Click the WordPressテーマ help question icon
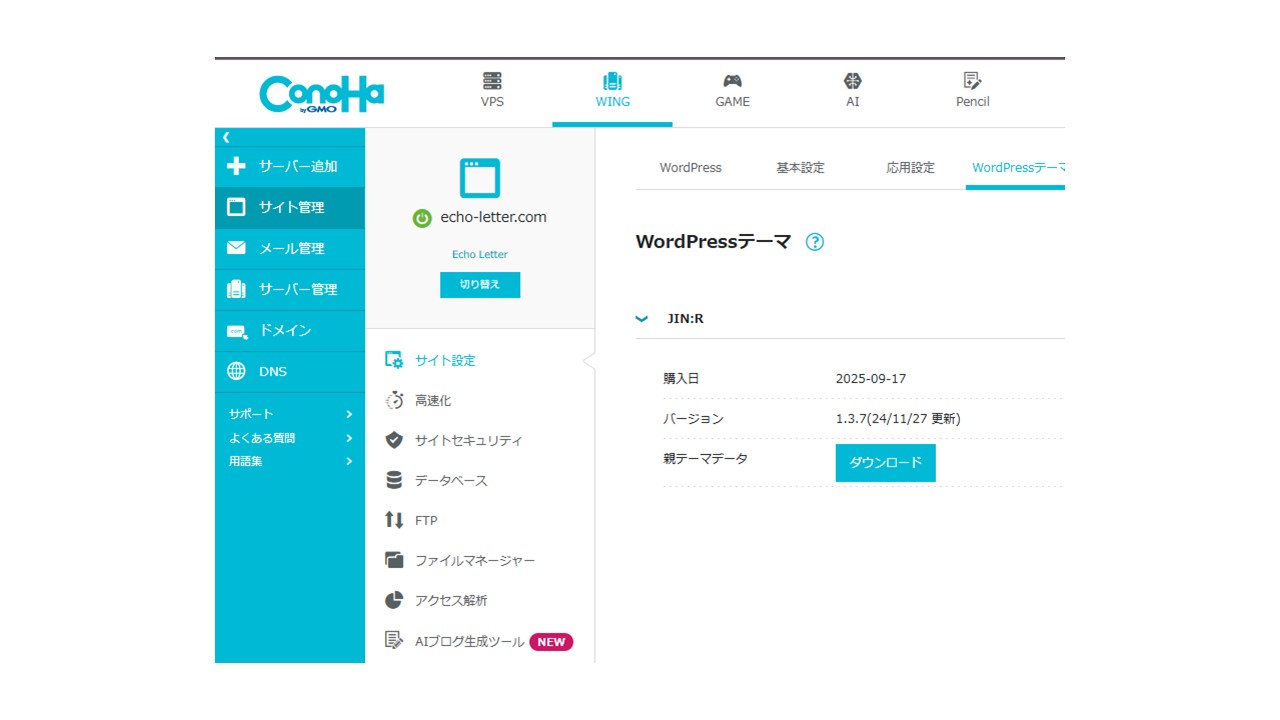Image resolution: width=1280 pixels, height=720 pixels. 815,242
